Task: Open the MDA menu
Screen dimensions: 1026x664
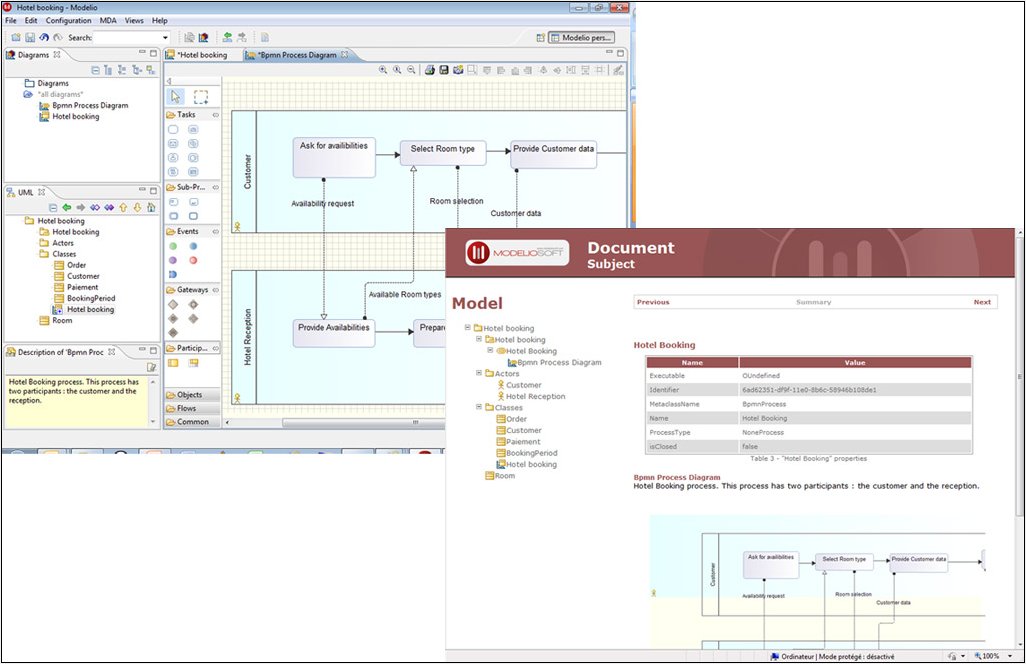Action: (108, 20)
